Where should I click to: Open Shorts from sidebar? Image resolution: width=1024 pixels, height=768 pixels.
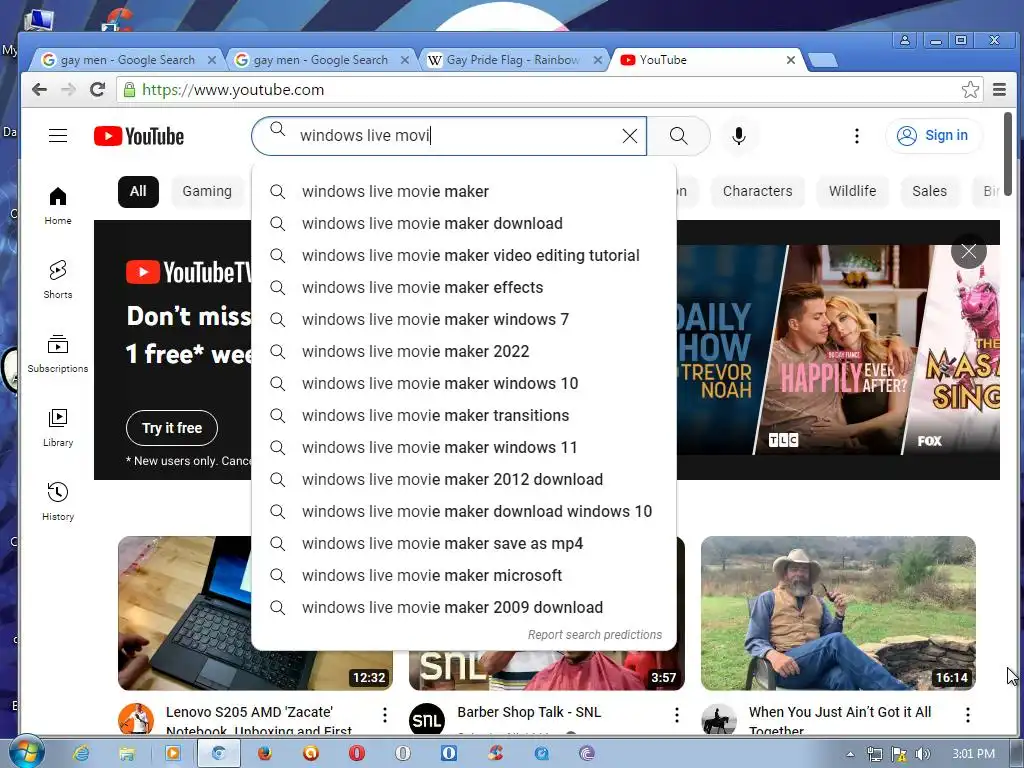[x=58, y=280]
